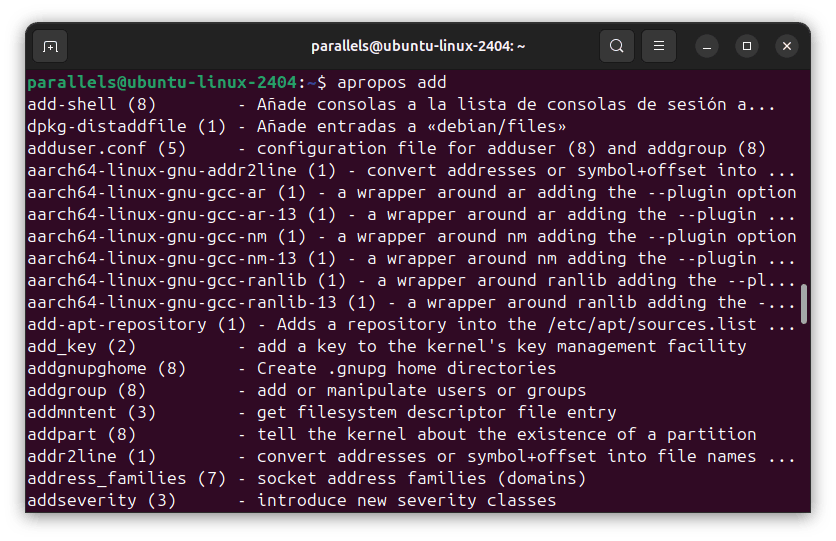Select aarch64-linux-gnu-gcc-ranlib-13 (1) line
Viewport: 836px width, 541px height.
pyautogui.click(x=411, y=302)
